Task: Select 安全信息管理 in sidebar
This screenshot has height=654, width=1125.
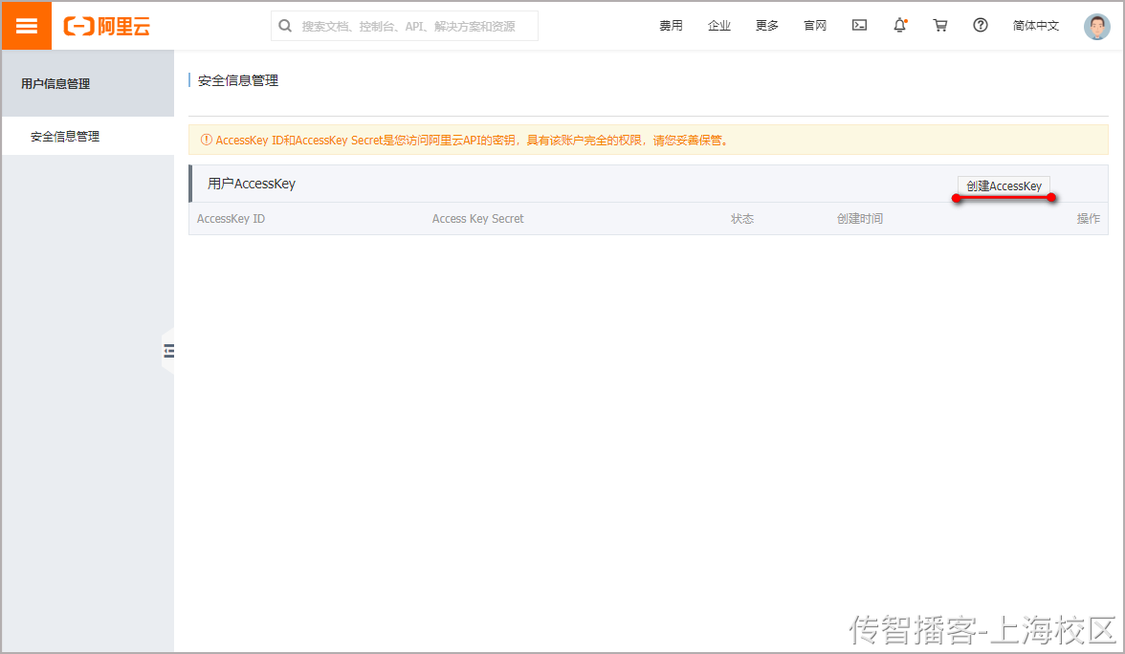Action: (x=65, y=136)
